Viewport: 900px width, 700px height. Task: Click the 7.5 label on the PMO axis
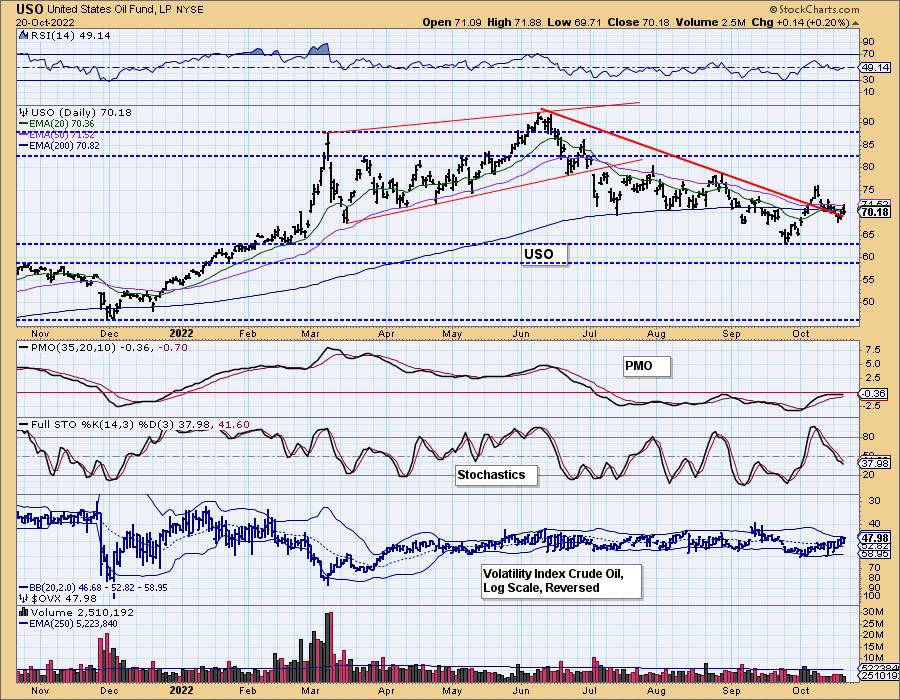(872, 350)
